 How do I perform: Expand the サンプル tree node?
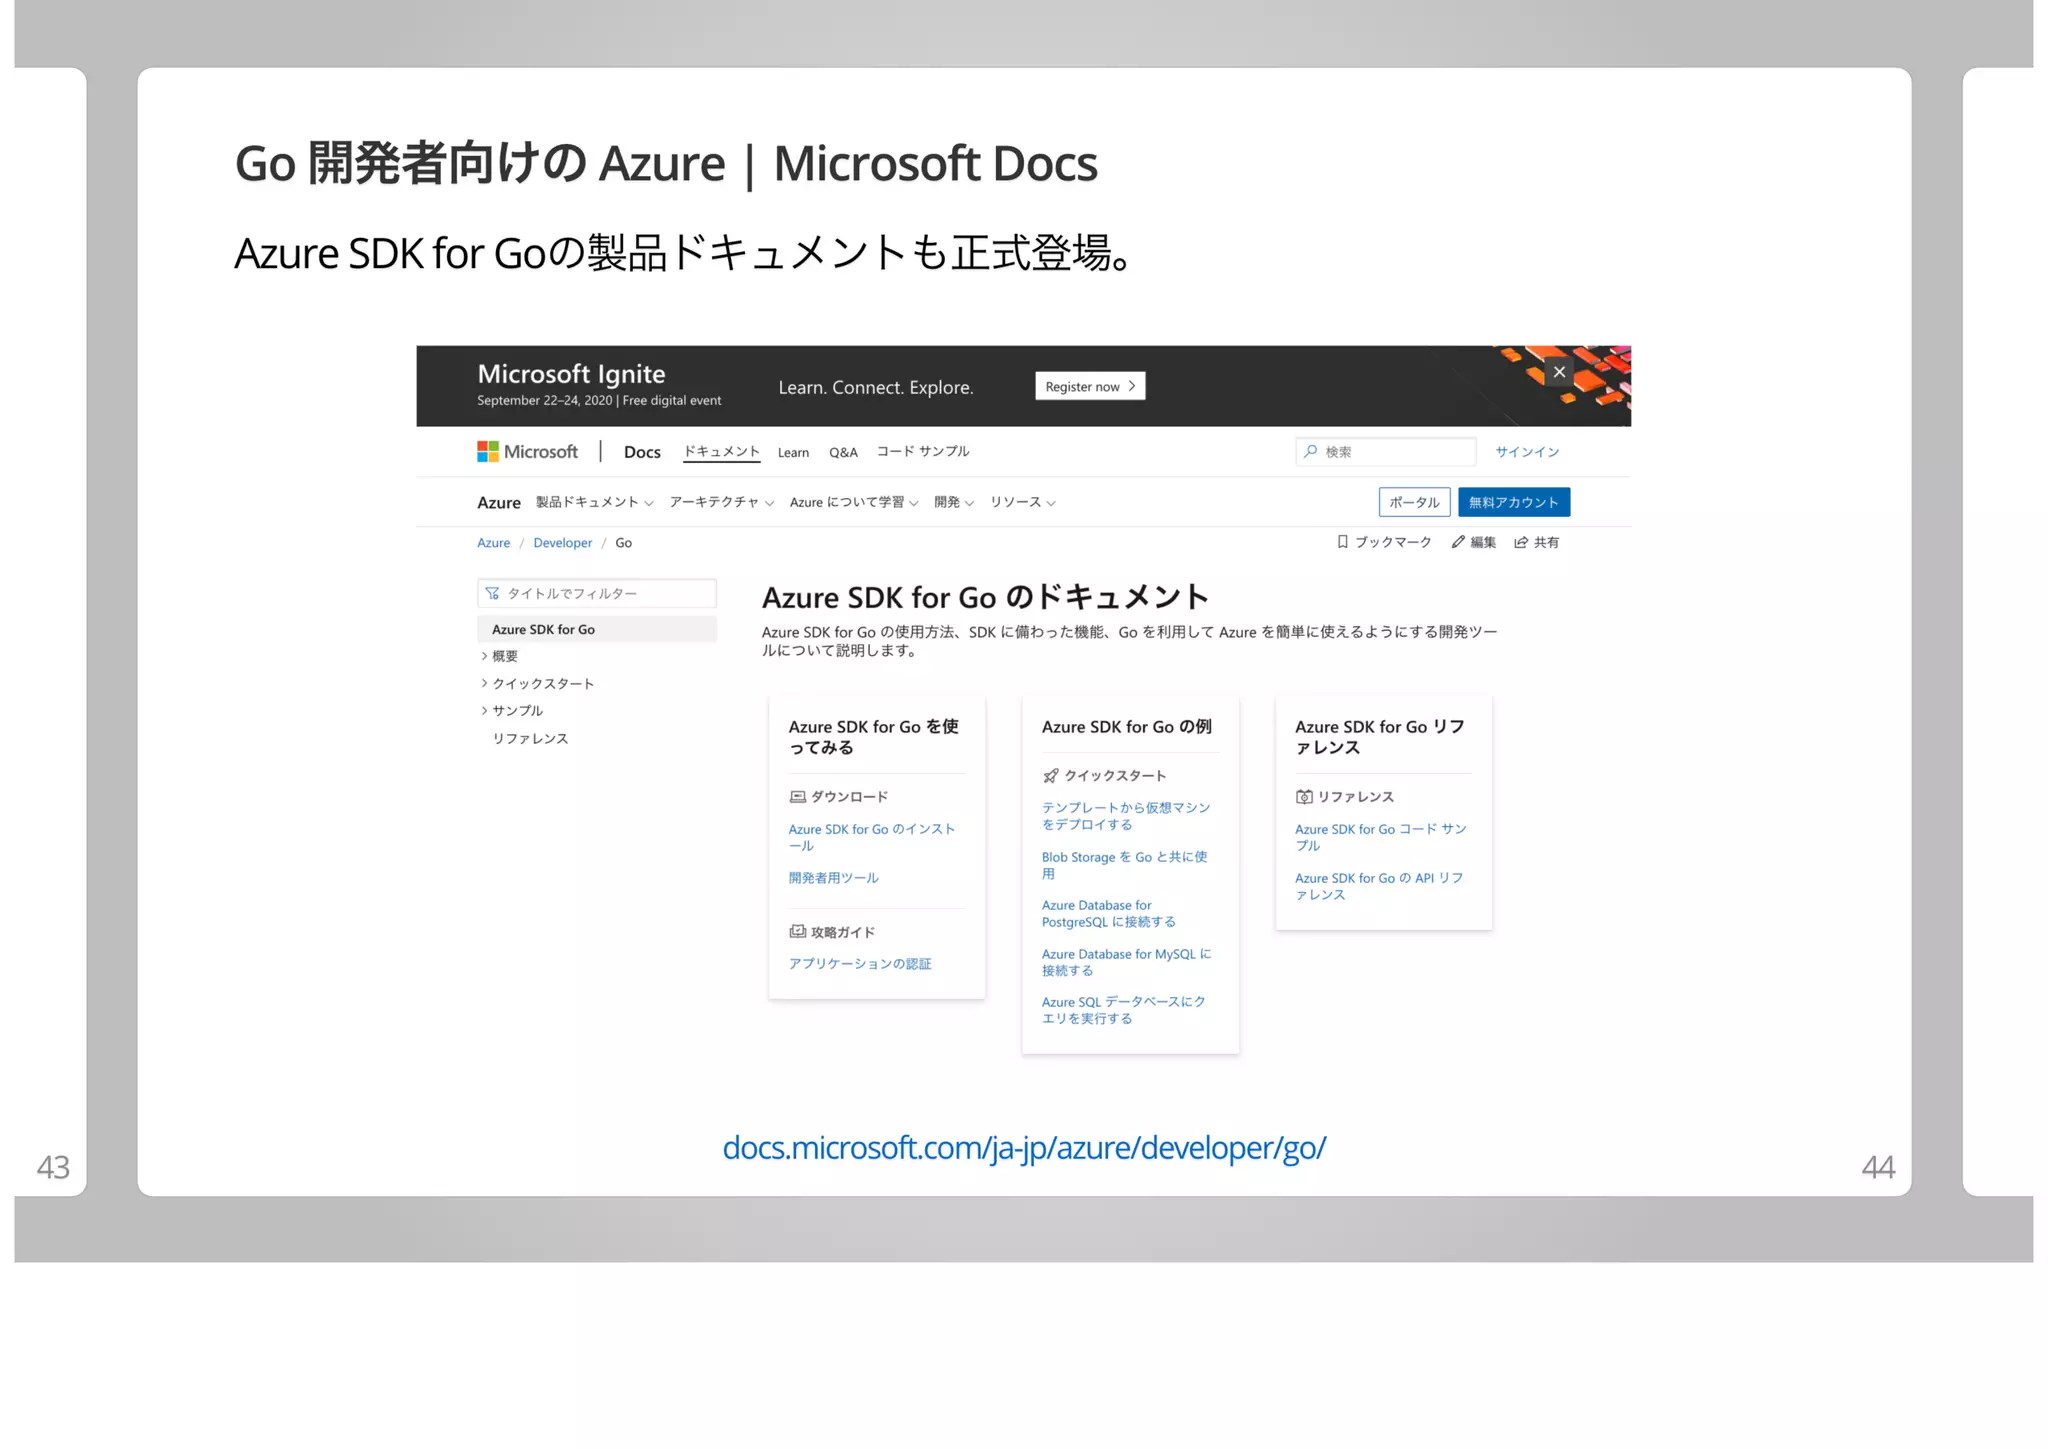512,711
